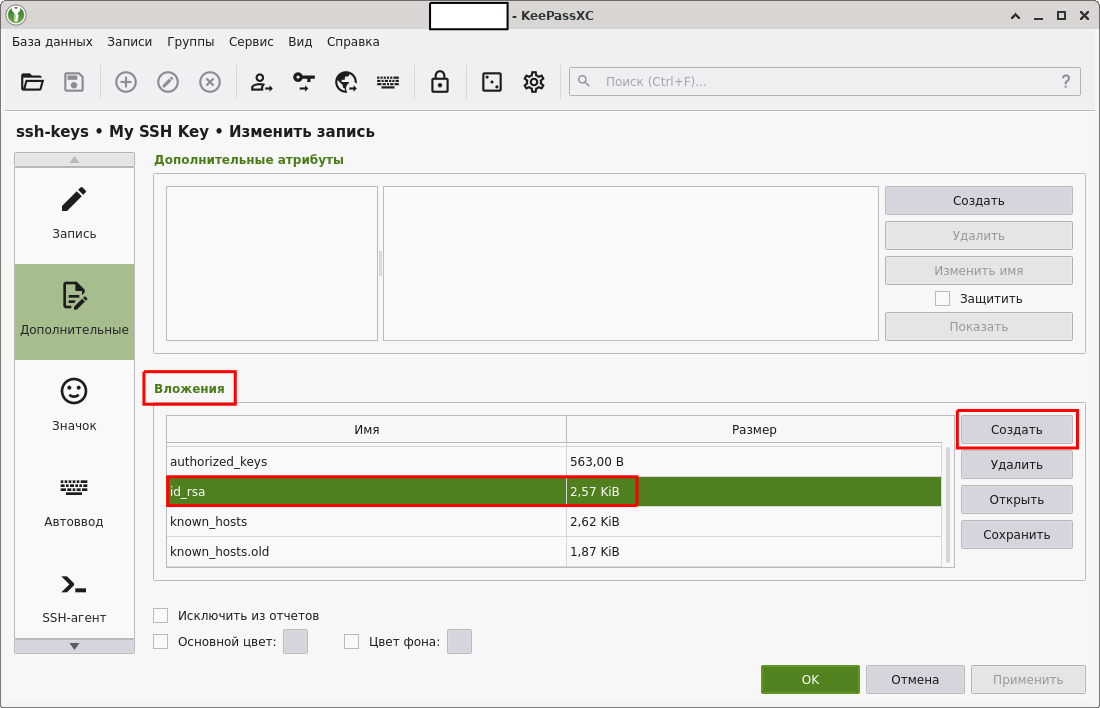Open settings via the gear icon

pyautogui.click(x=534, y=82)
